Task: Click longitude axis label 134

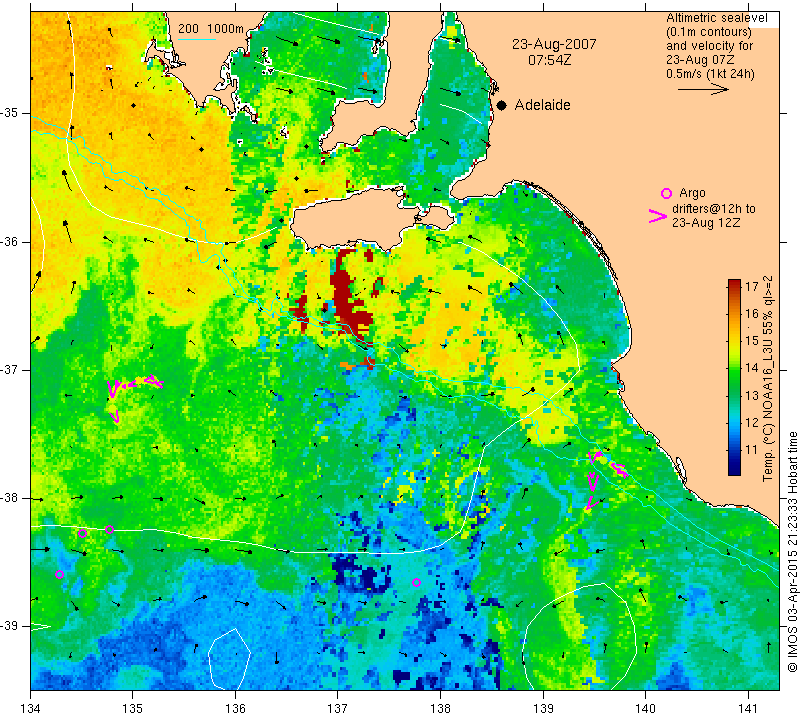Action: 31,708
